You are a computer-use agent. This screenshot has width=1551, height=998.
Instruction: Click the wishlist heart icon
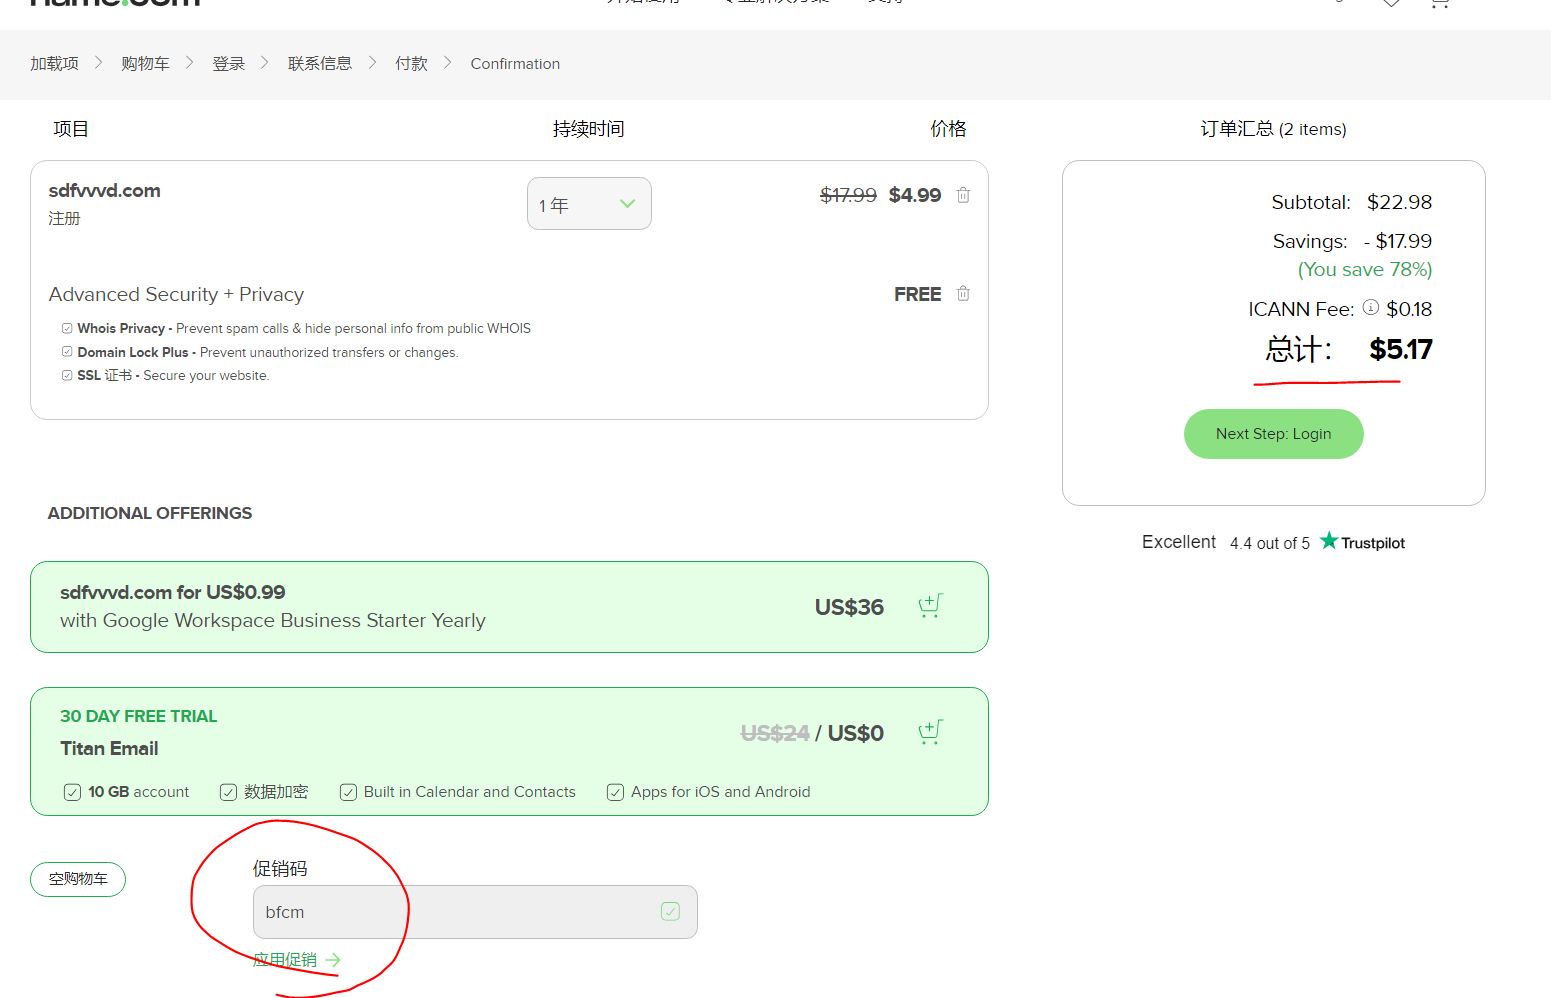point(1390,4)
